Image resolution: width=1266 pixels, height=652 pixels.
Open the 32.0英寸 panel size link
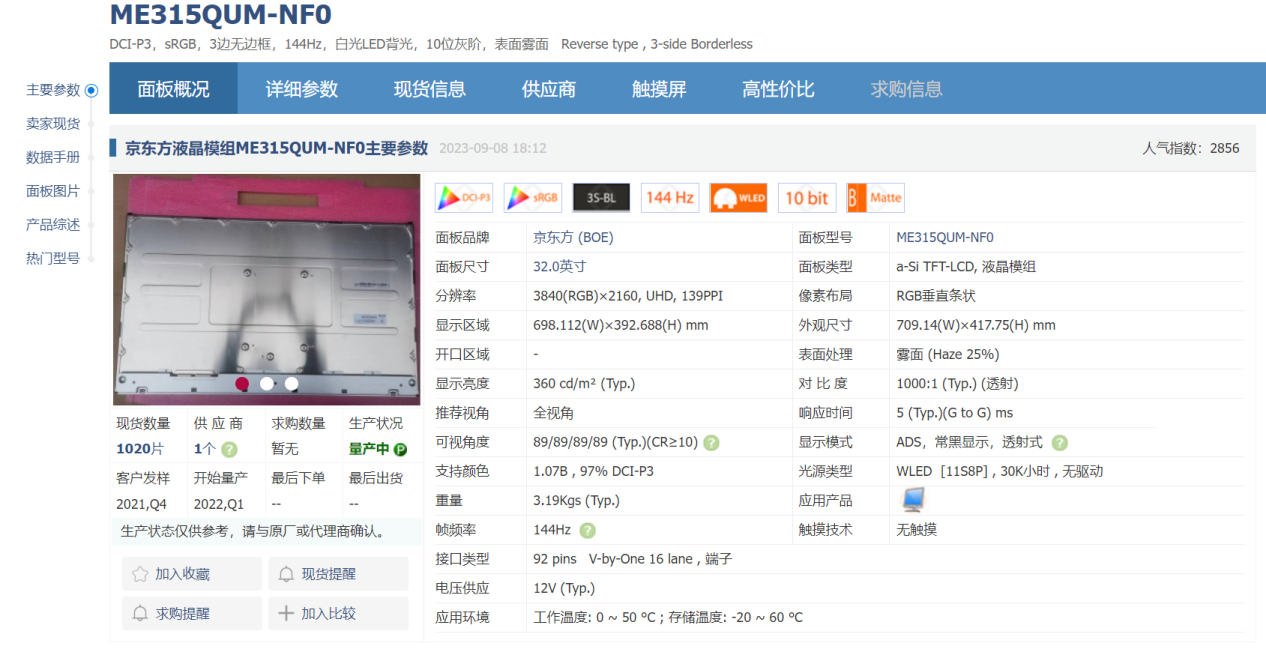pyautogui.click(x=560, y=267)
